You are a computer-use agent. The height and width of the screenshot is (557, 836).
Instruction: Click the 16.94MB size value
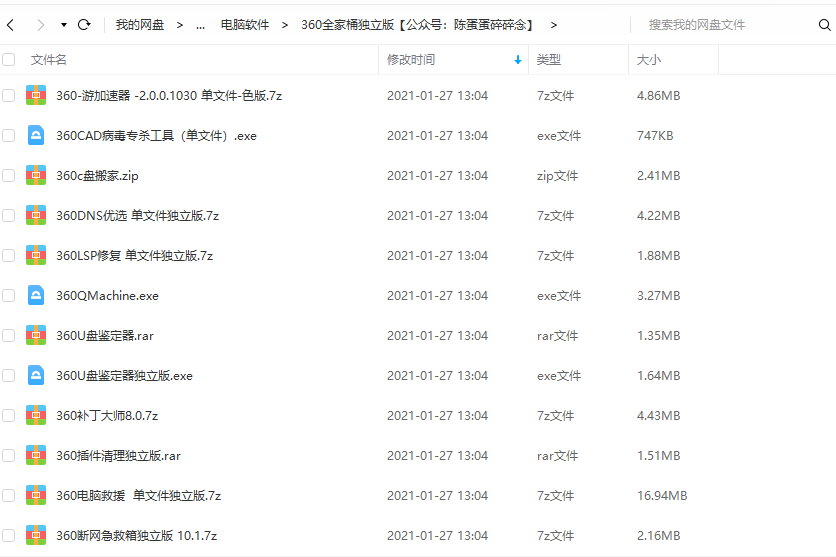click(x=662, y=495)
